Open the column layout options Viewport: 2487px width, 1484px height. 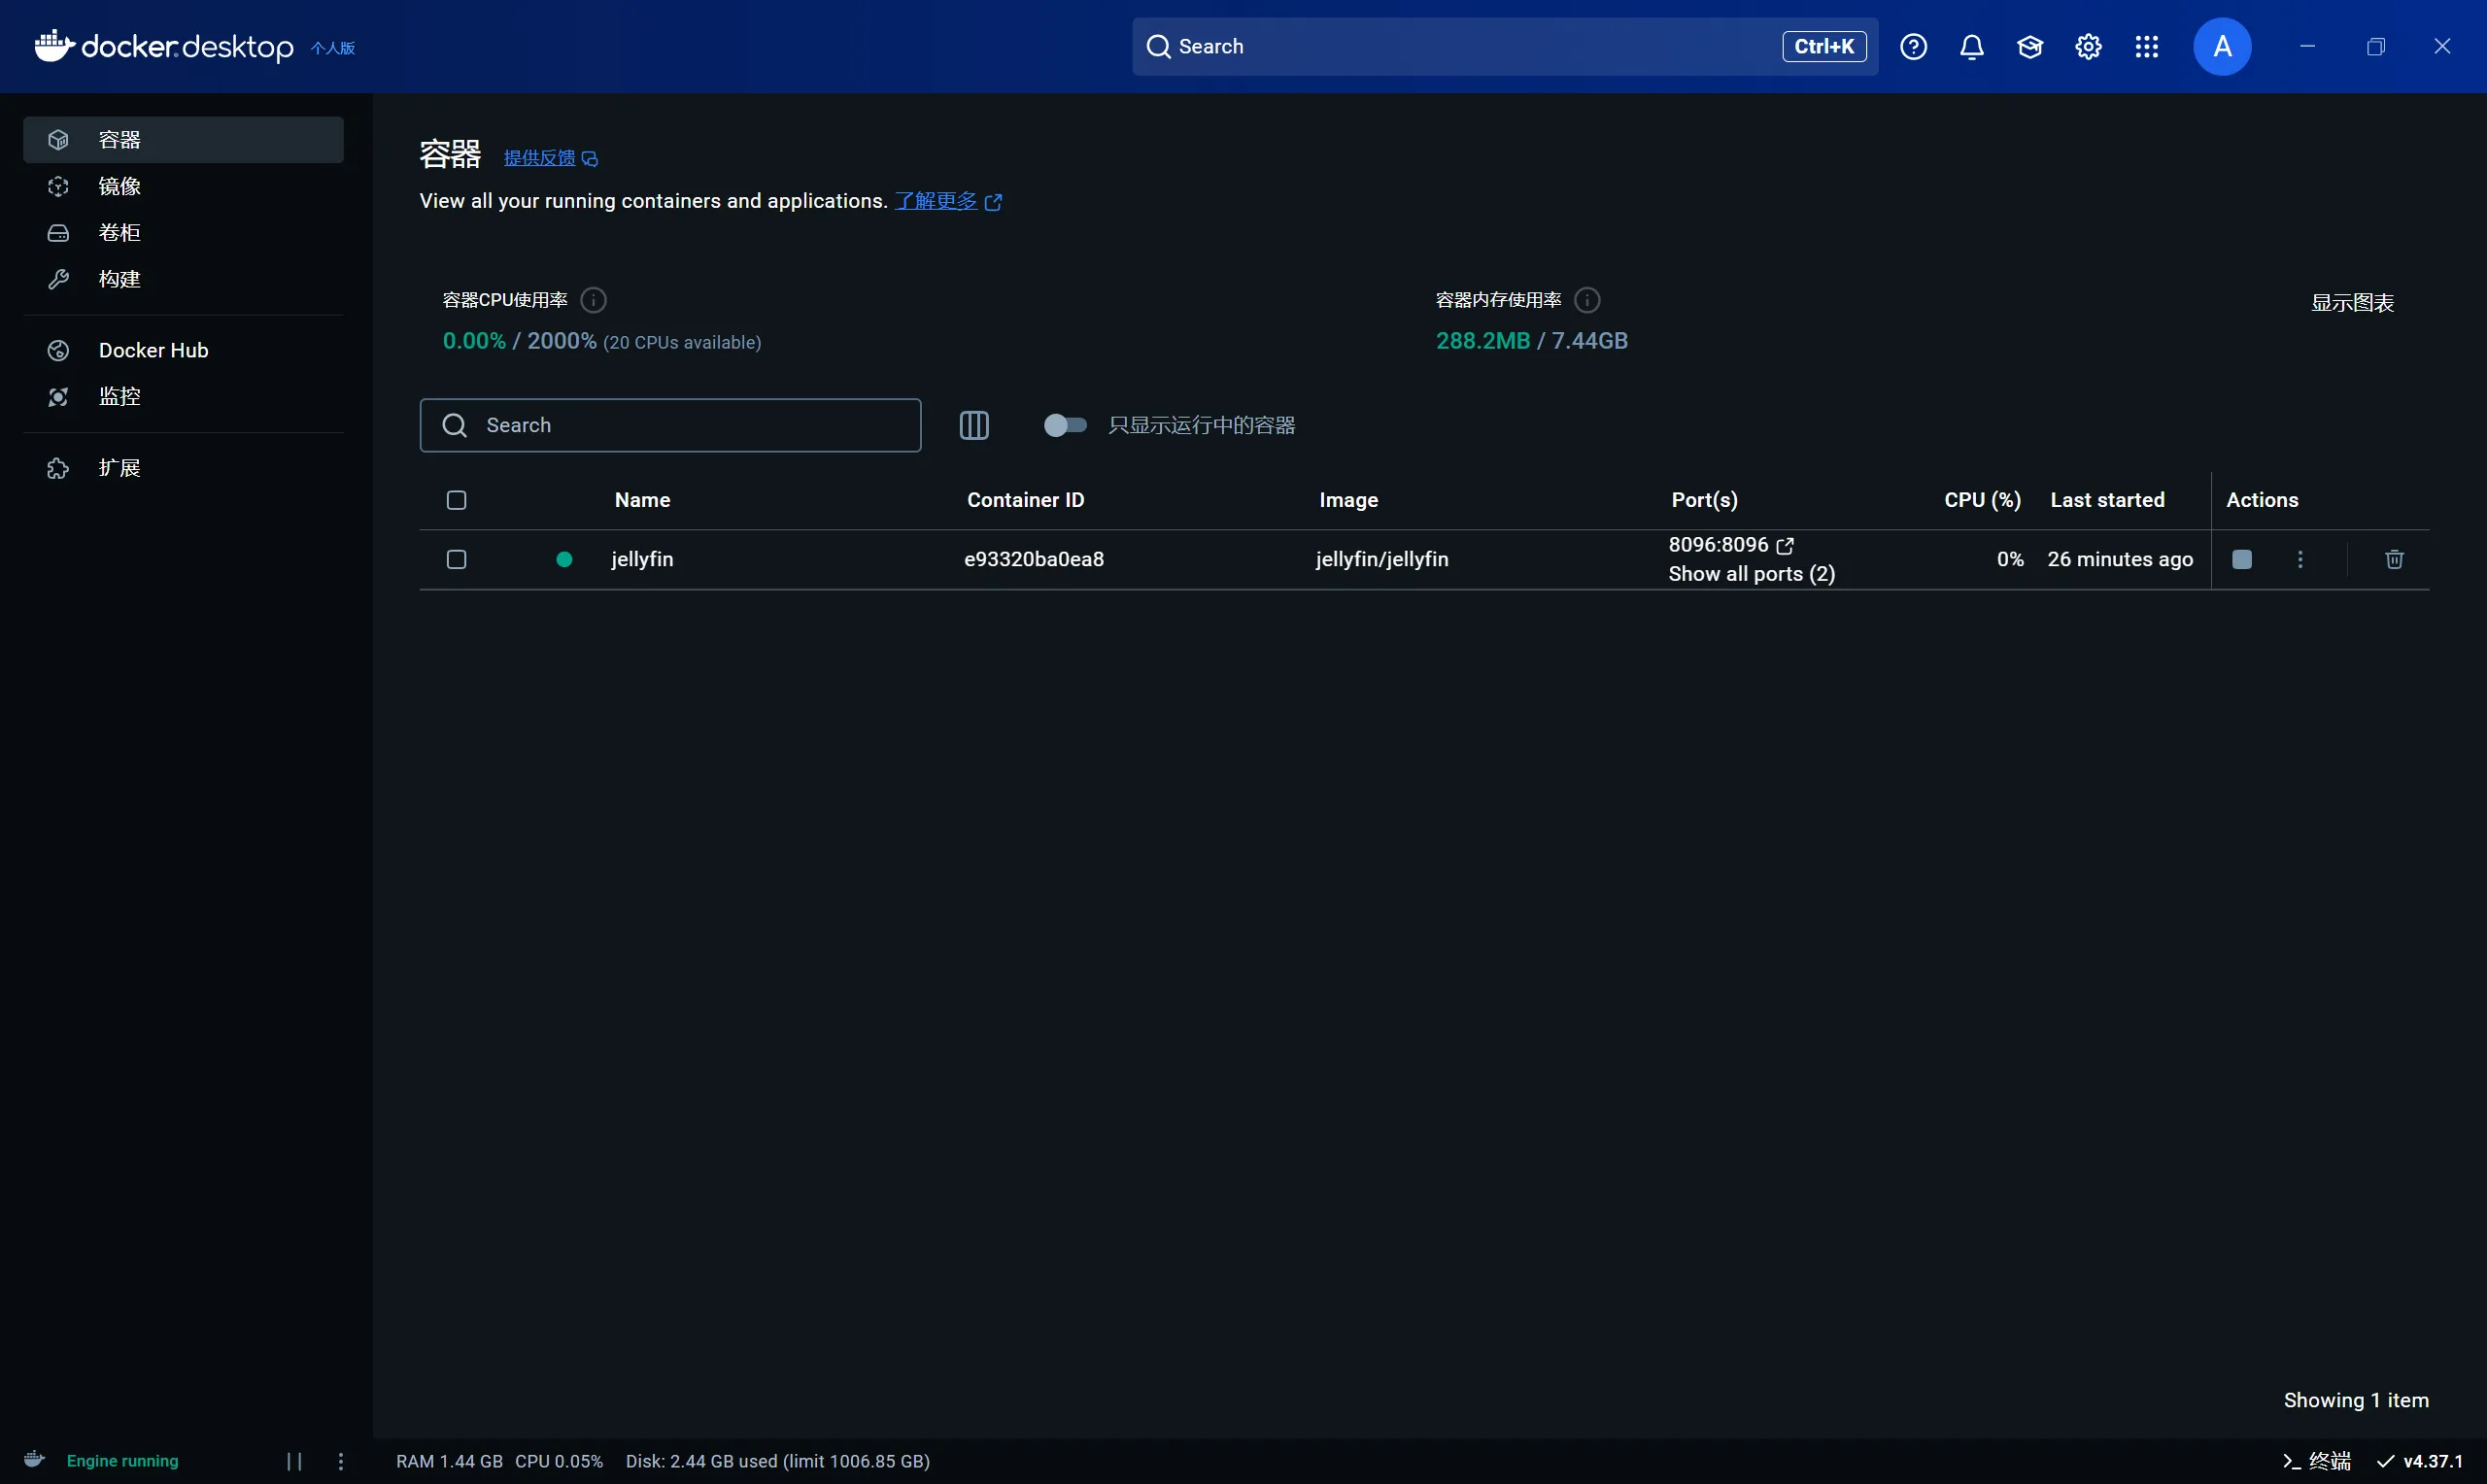(974, 425)
